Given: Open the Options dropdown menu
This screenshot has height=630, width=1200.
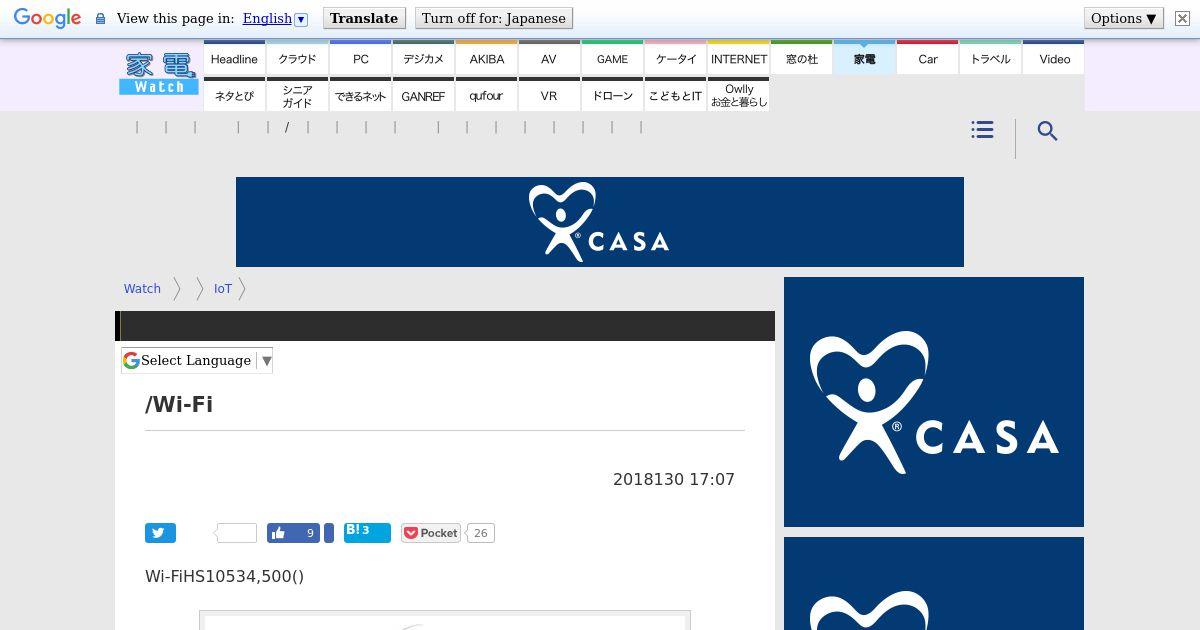Looking at the screenshot, I should [x=1124, y=18].
